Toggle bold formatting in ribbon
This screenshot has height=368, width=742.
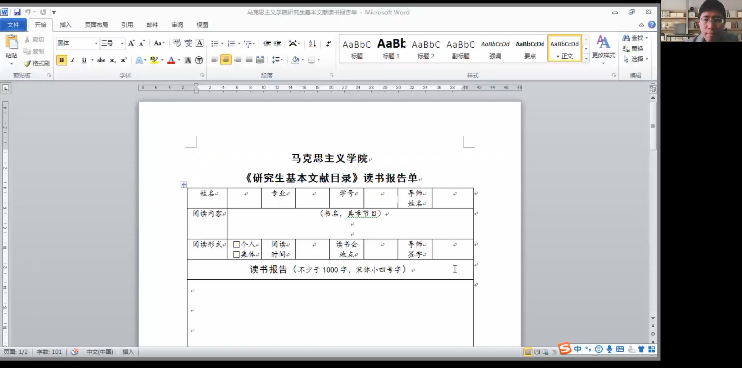(x=61, y=60)
